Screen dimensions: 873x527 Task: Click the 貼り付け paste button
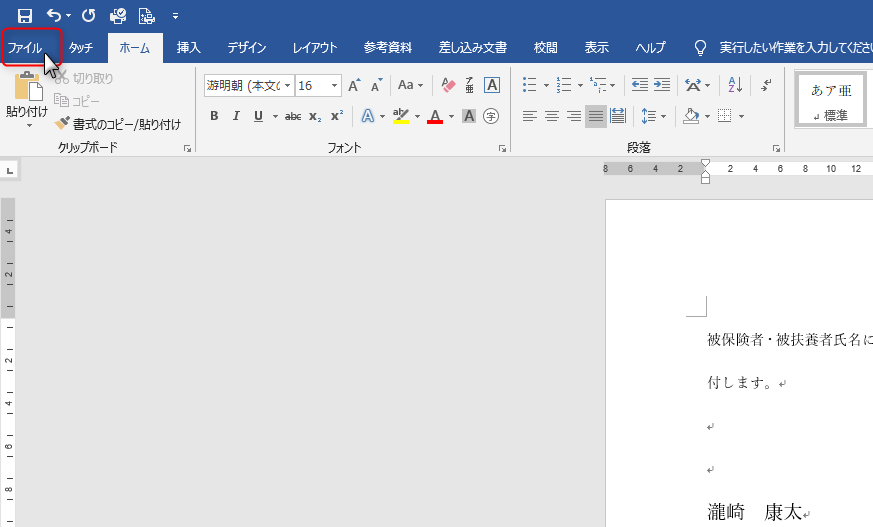(26, 100)
